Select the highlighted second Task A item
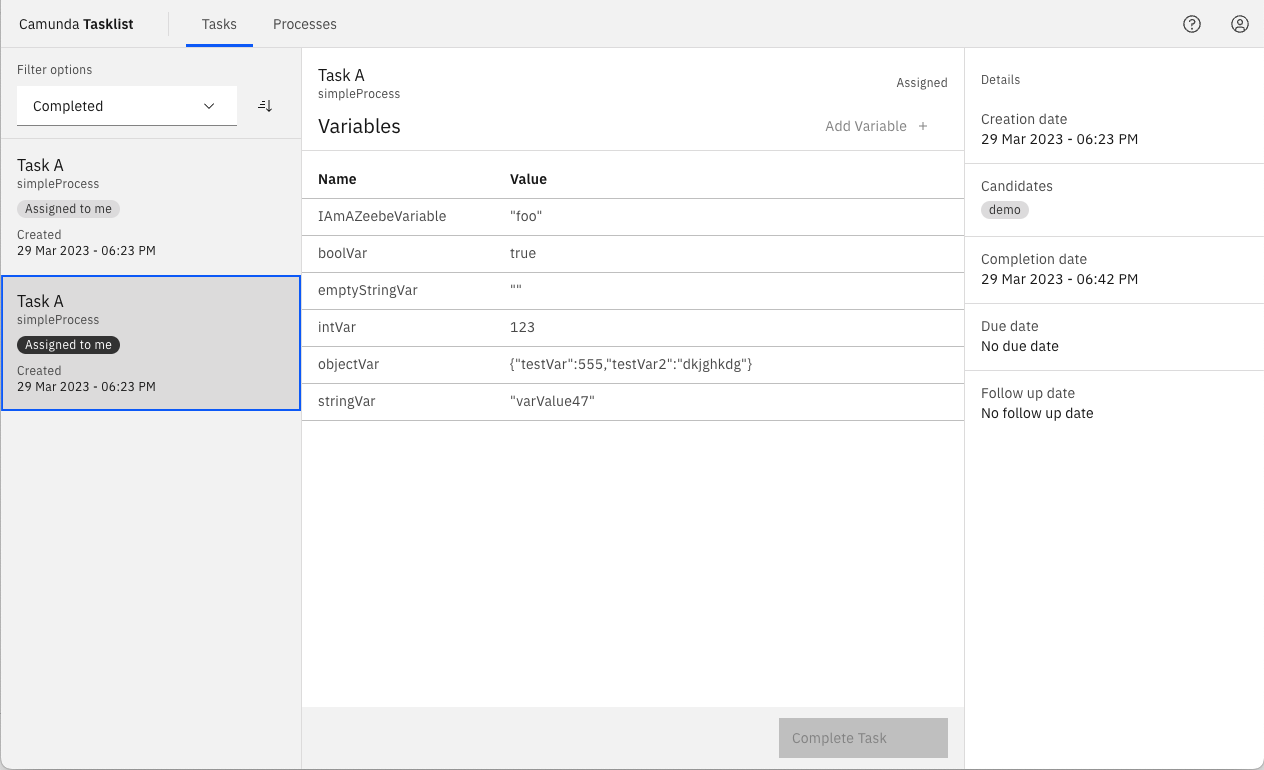 [150, 342]
